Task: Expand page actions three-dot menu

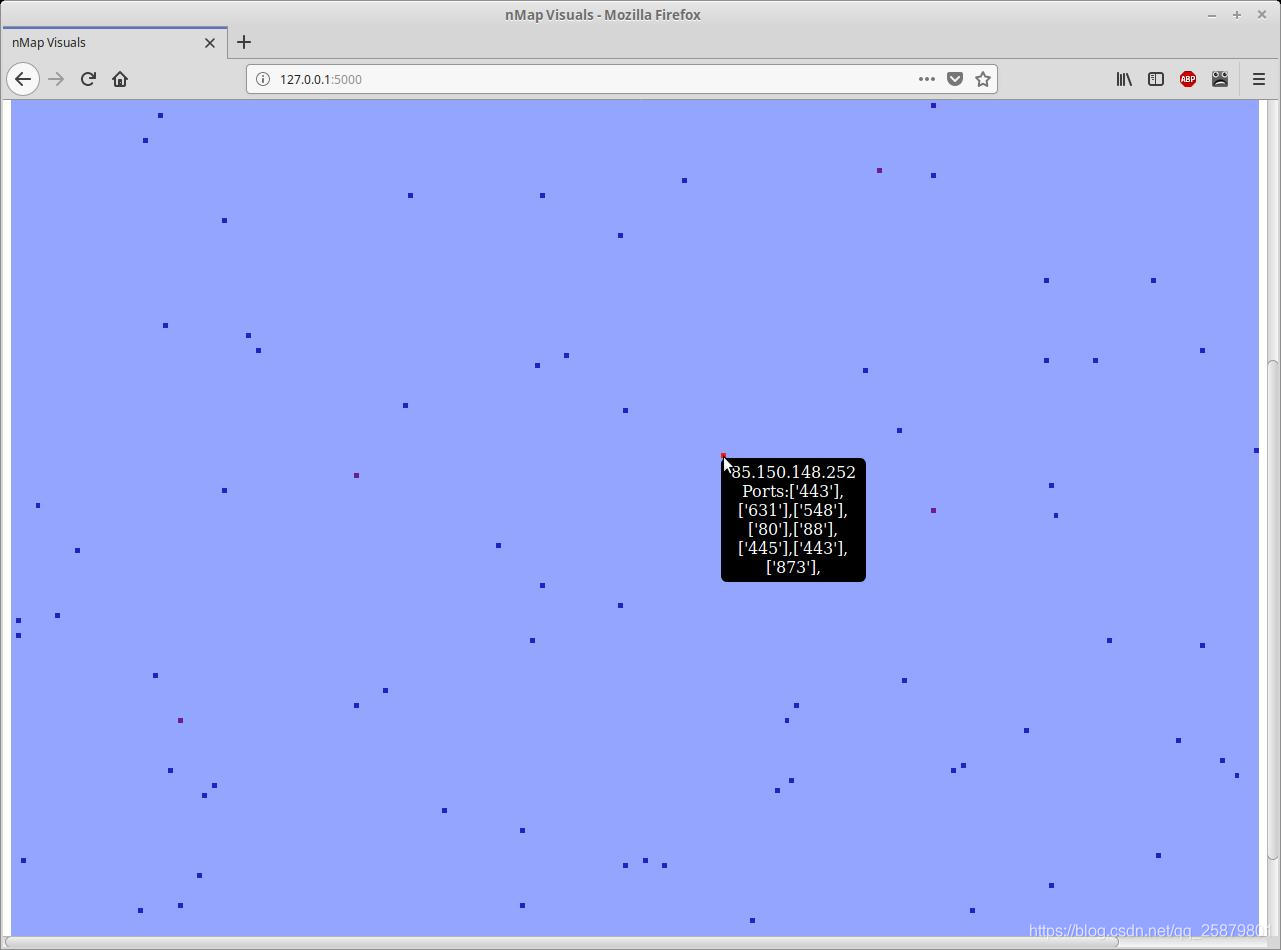Action: click(927, 79)
